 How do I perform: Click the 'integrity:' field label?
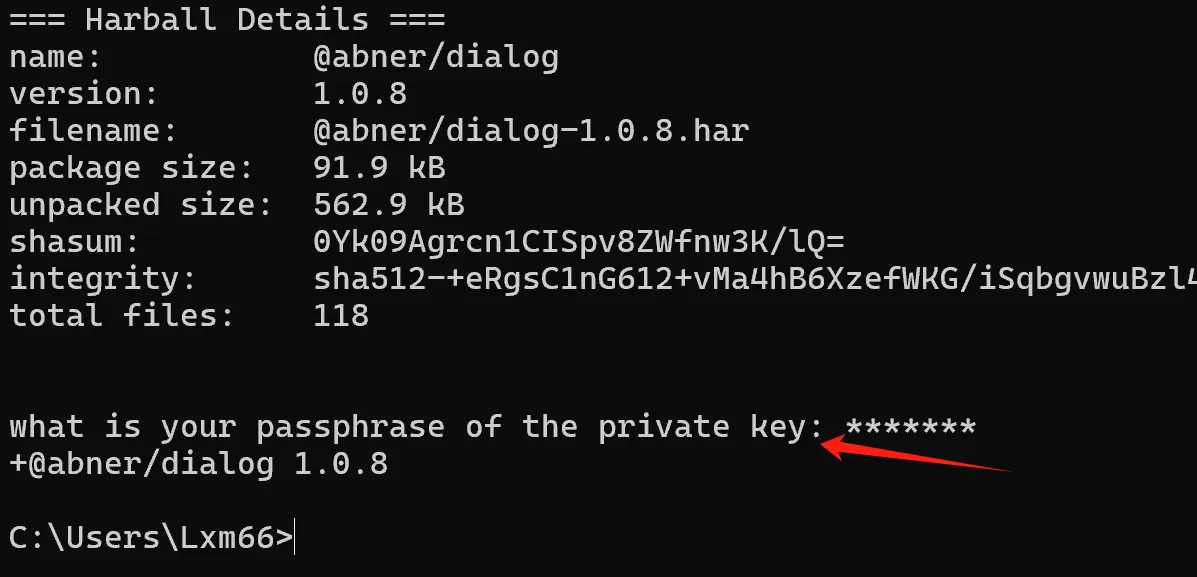(x=102, y=279)
